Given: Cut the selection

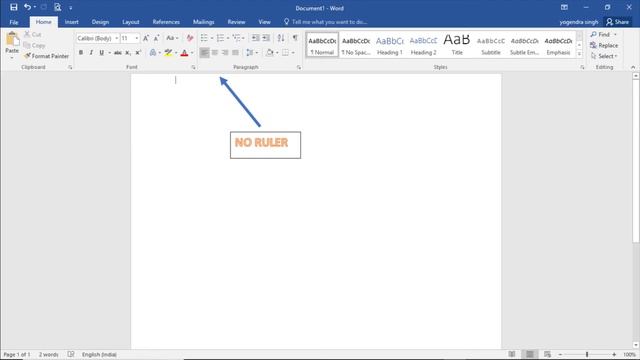Looking at the screenshot, I should (33, 34).
